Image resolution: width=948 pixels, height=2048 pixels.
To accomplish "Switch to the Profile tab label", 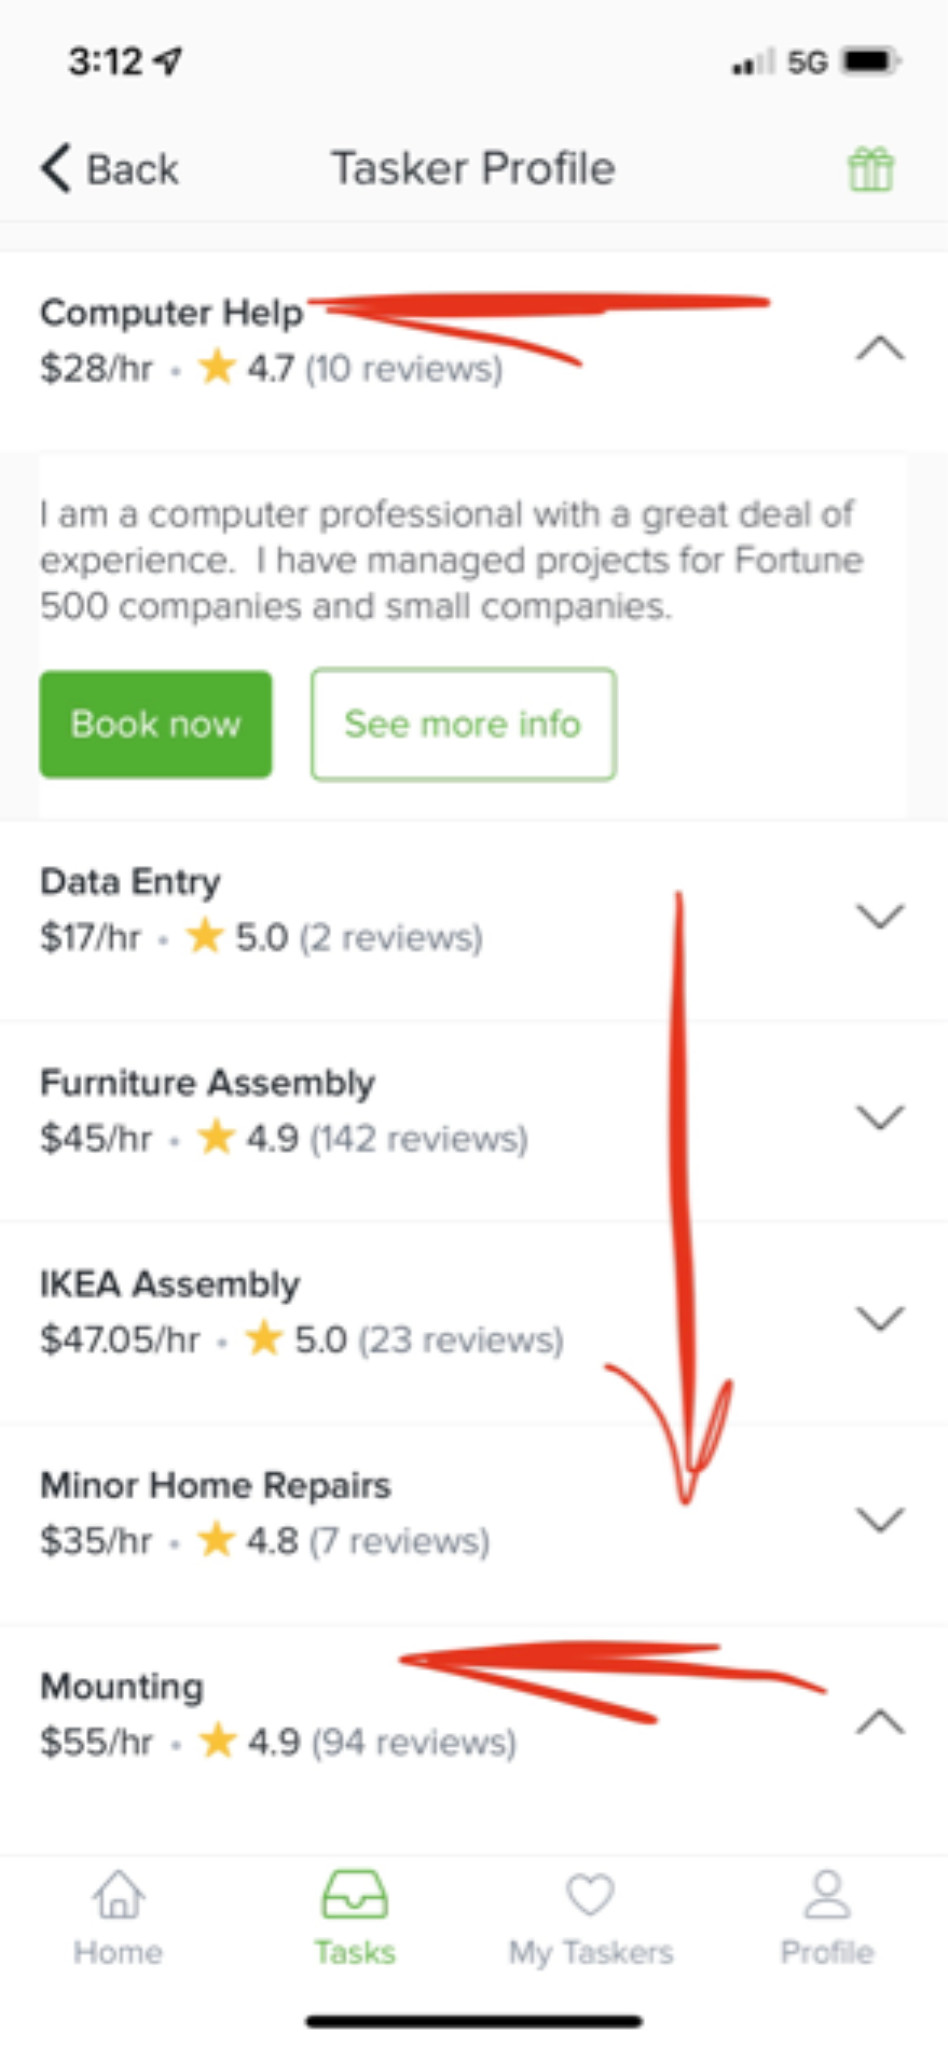I will tap(827, 1952).
